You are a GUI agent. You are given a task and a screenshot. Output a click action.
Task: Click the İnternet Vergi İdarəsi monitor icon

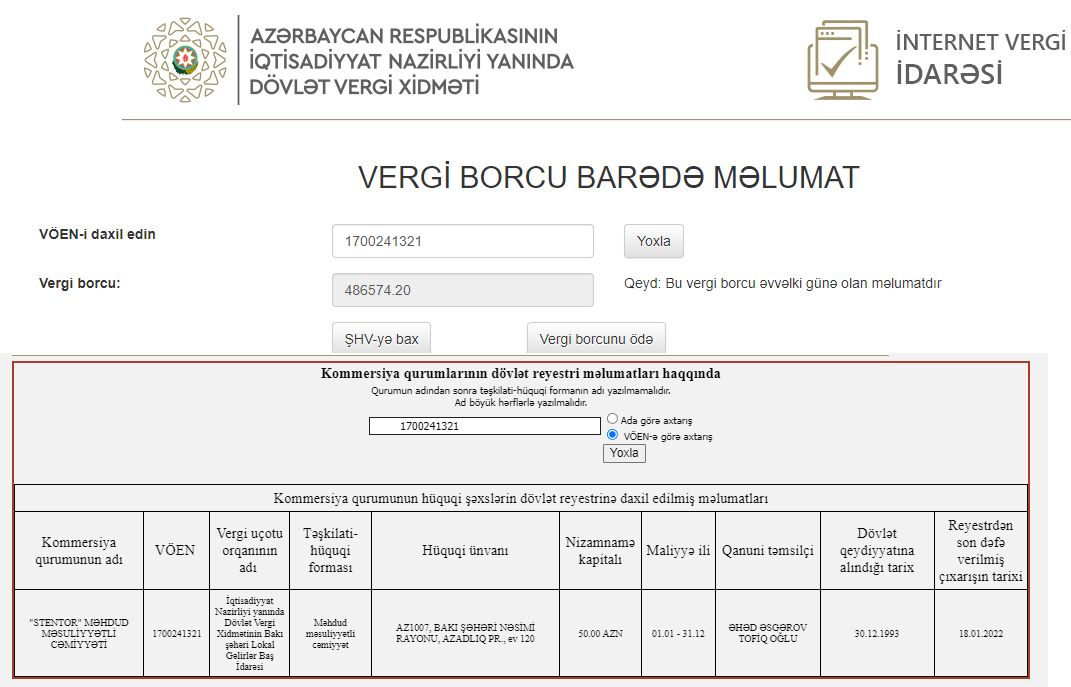[x=843, y=59]
